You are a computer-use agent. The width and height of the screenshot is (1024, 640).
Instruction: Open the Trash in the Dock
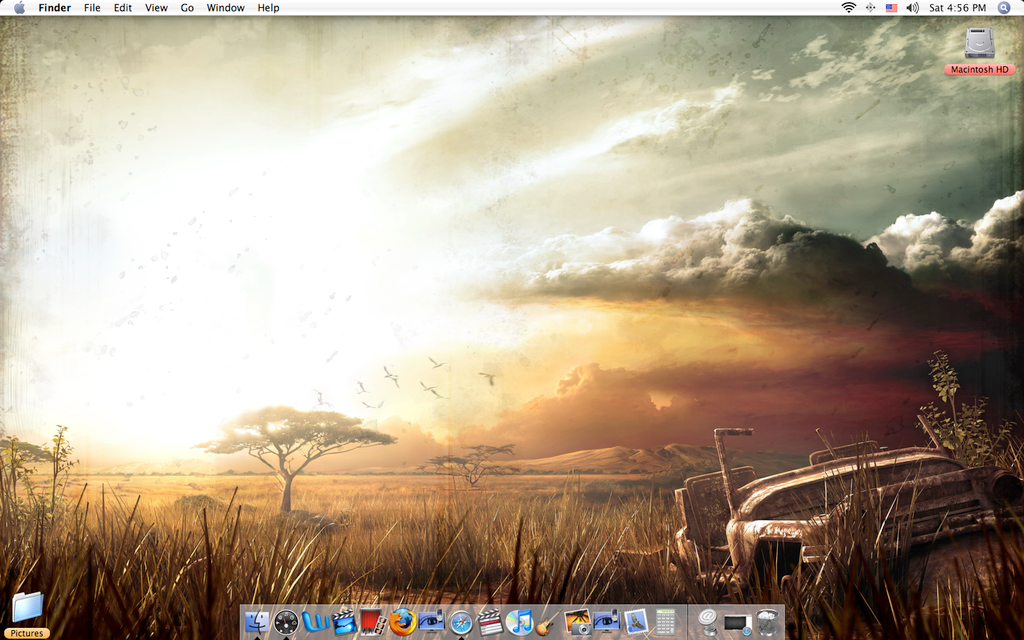pos(767,622)
